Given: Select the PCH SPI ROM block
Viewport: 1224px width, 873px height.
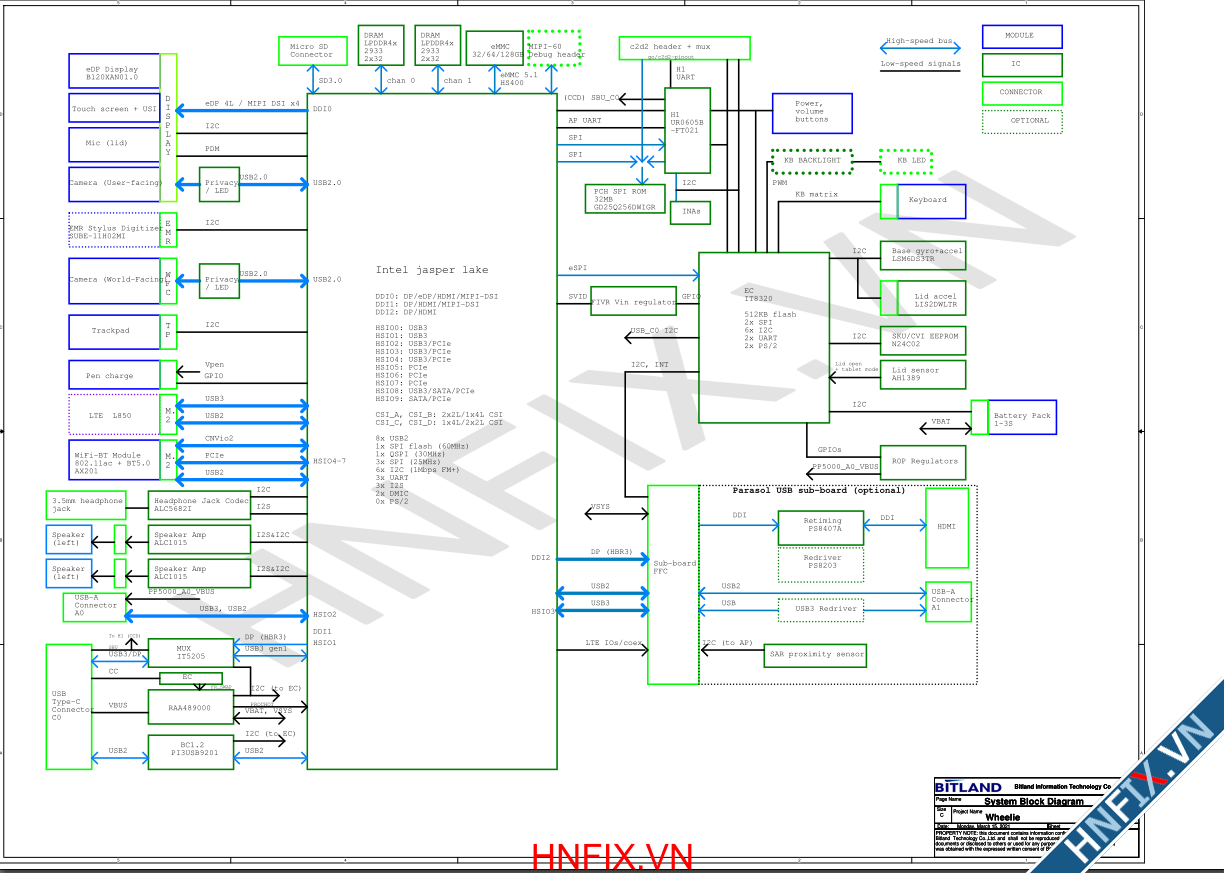Looking at the screenshot, I should [624, 198].
